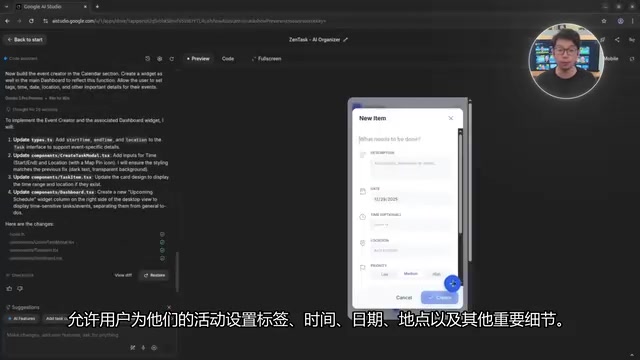Share the app via share icon
The image size is (640, 360).
pyautogui.click(x=617, y=40)
